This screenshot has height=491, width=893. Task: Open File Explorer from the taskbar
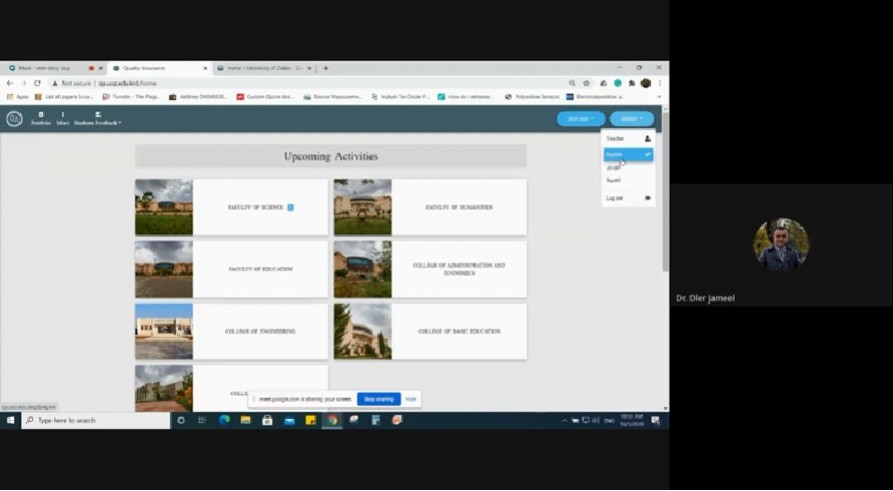coord(246,420)
